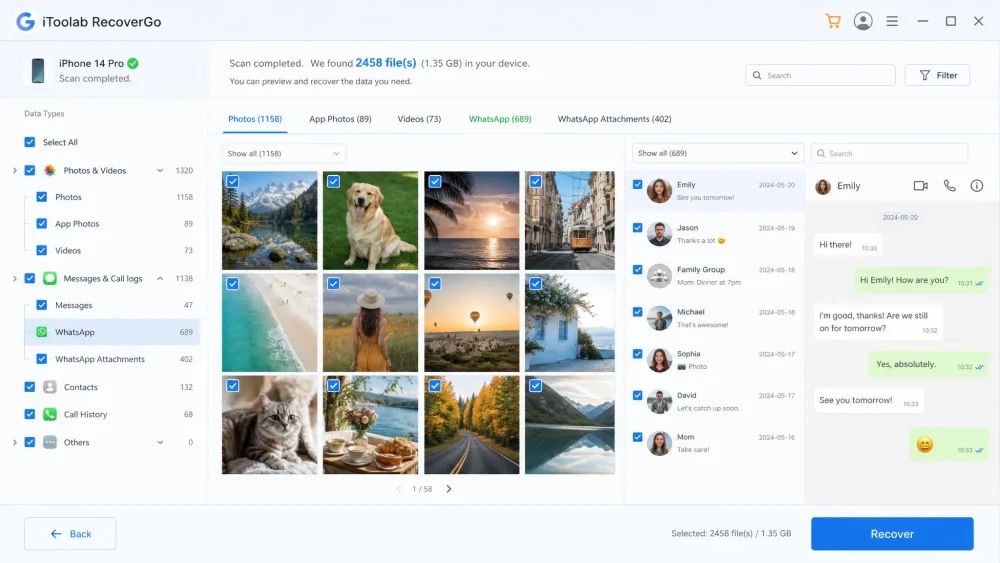1000x563 pixels.
Task: Switch to the WhatsApp Attachments (402) tab
Action: (614, 119)
